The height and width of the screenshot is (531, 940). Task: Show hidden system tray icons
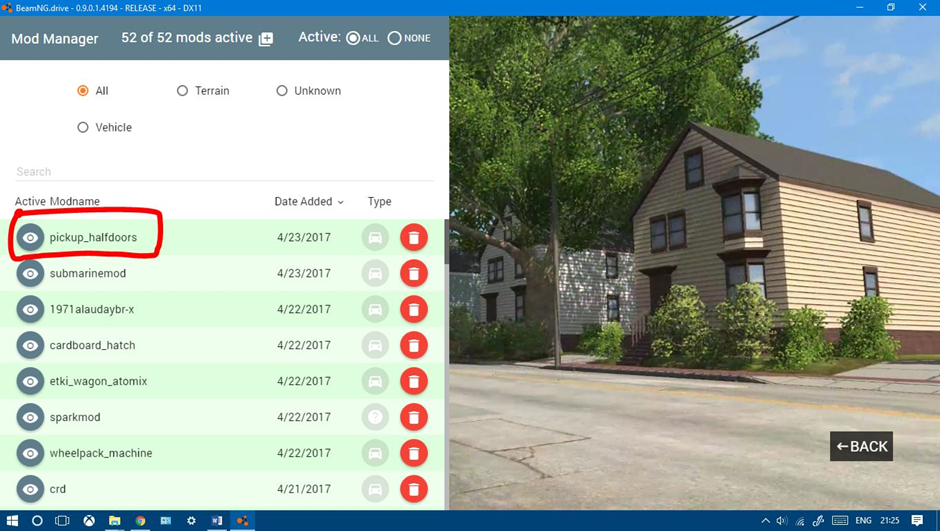(766, 521)
